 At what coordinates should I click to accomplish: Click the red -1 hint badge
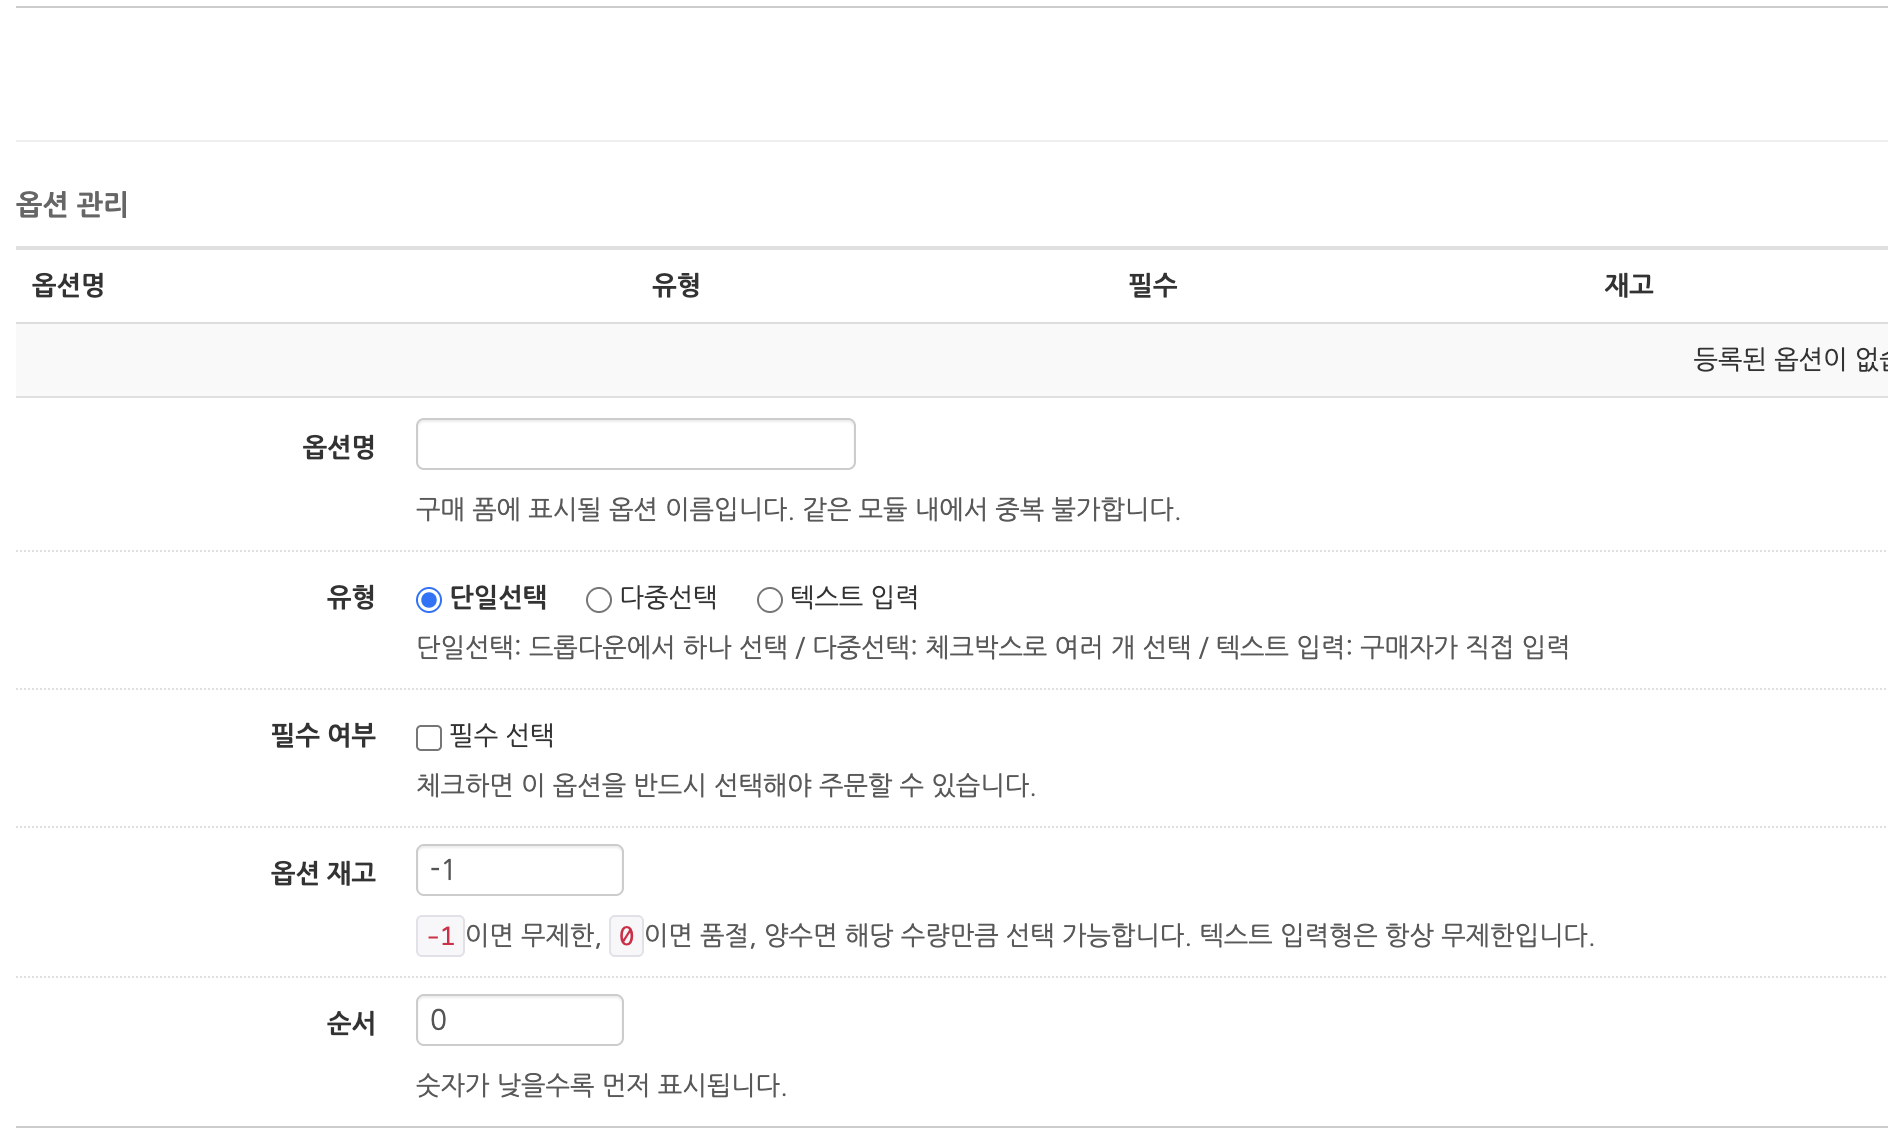(x=440, y=936)
